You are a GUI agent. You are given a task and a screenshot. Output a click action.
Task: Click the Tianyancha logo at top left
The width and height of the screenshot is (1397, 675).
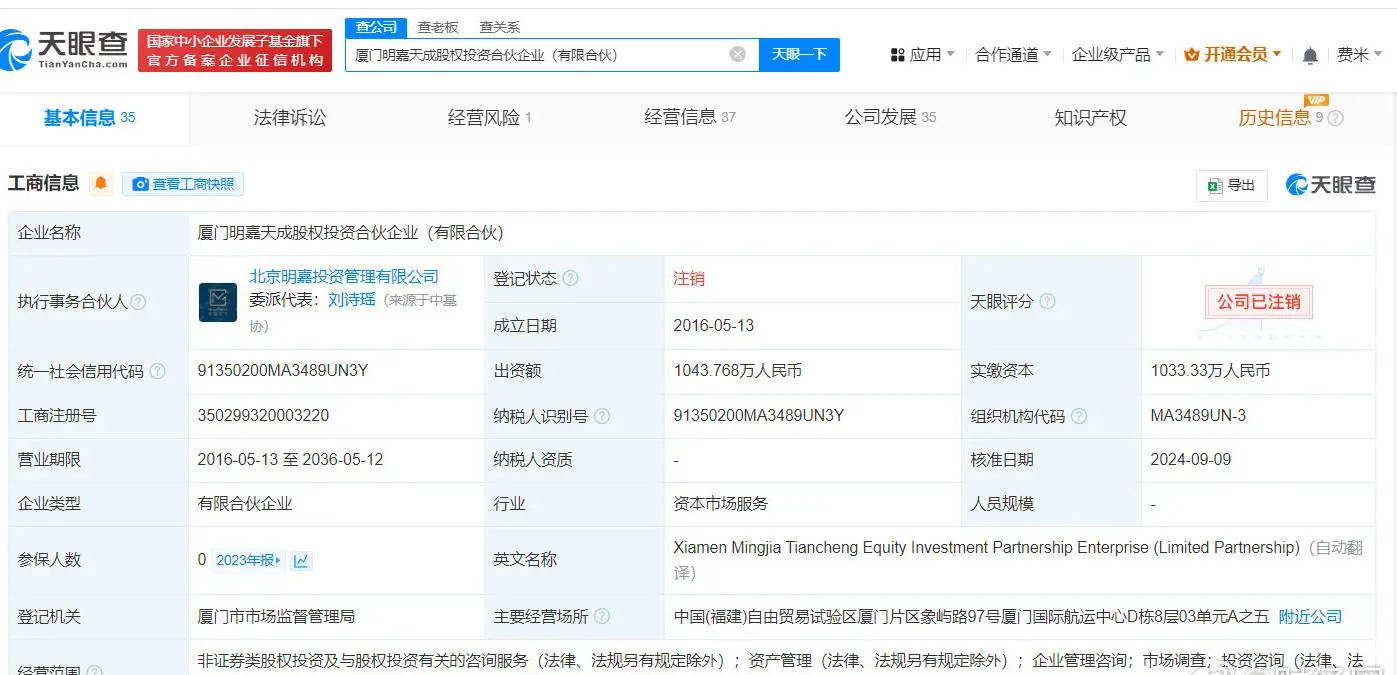point(65,49)
